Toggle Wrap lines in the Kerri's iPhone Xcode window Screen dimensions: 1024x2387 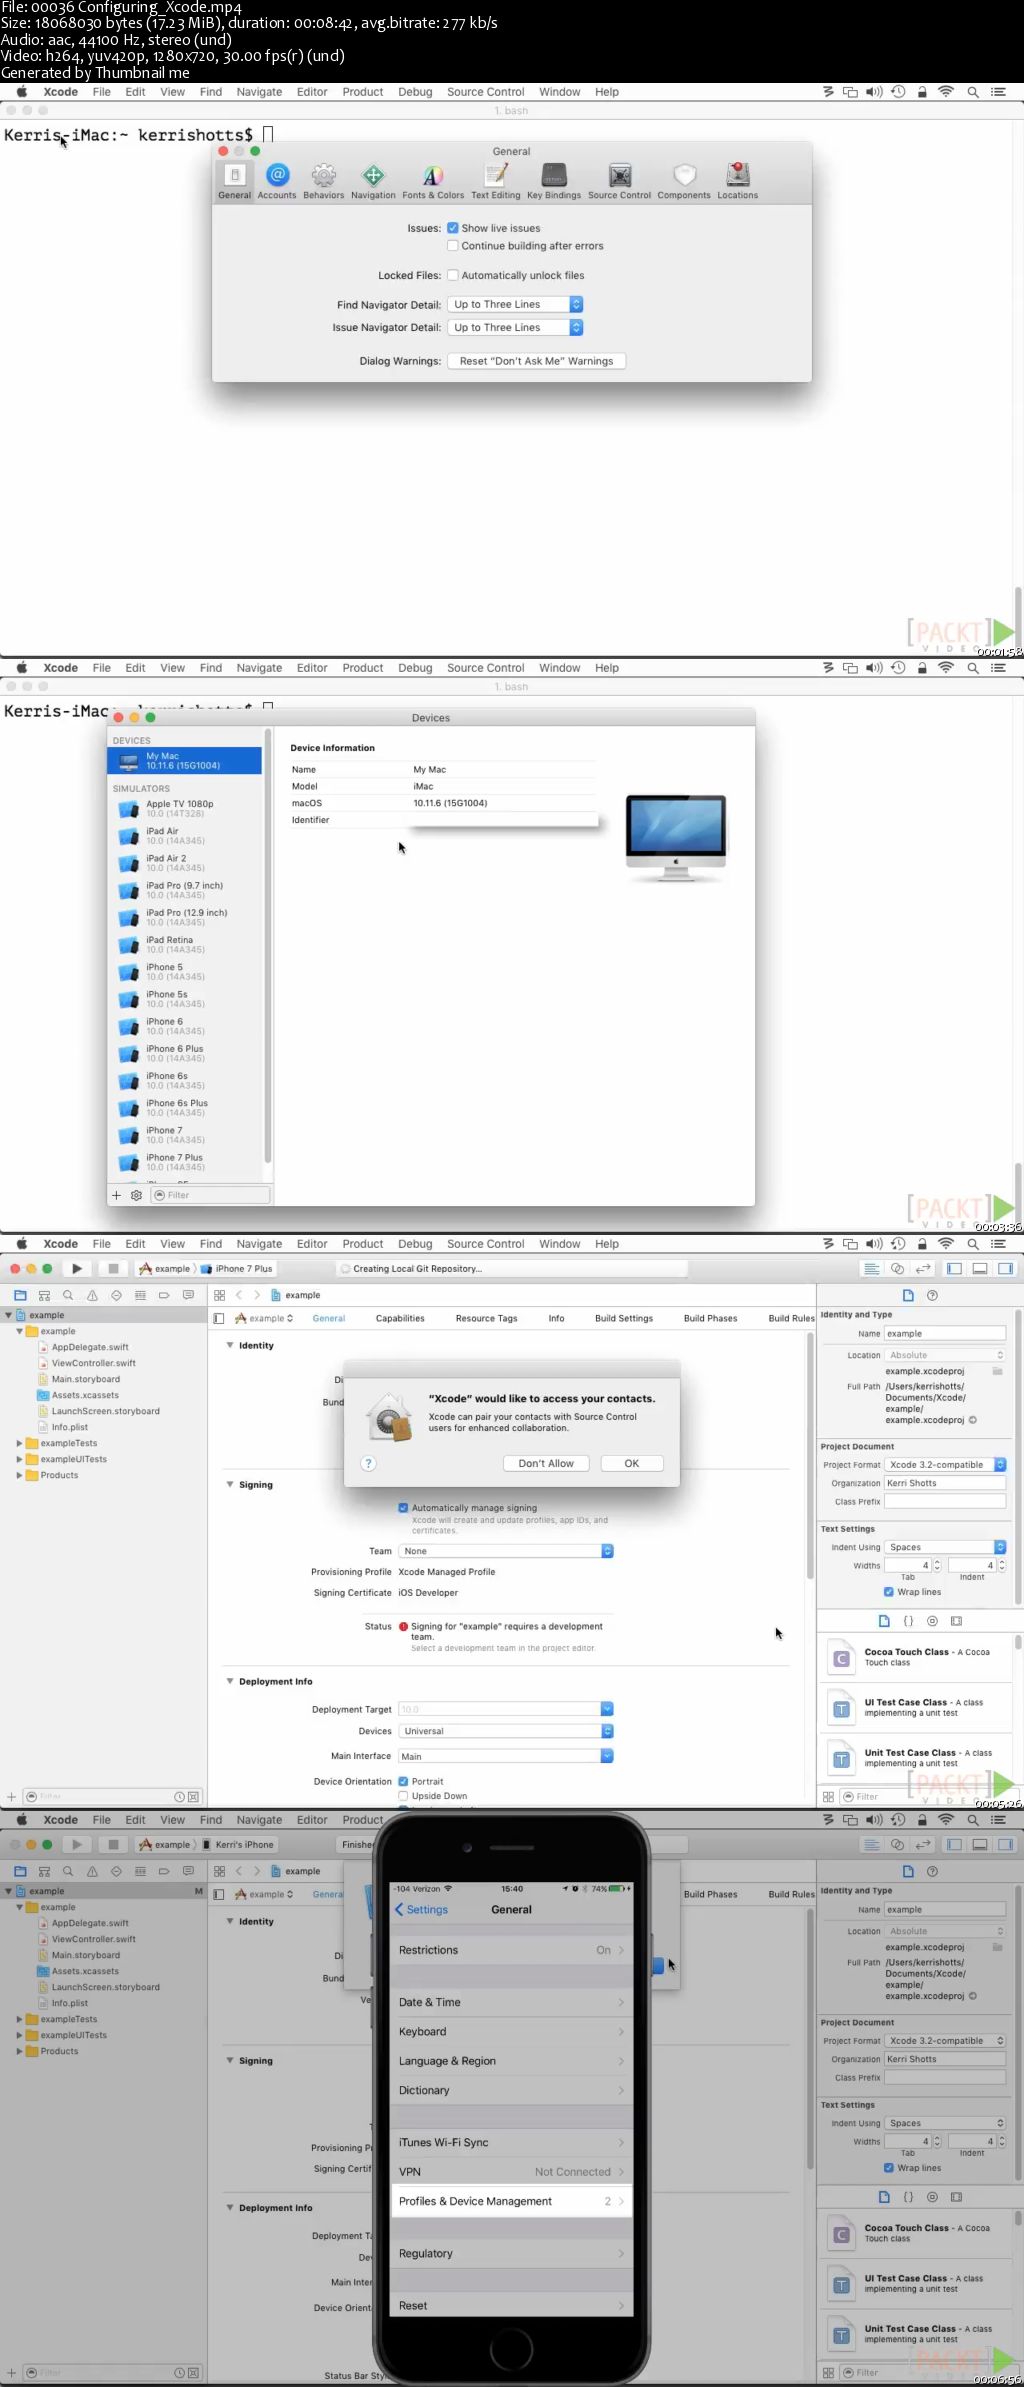[x=889, y=2168]
